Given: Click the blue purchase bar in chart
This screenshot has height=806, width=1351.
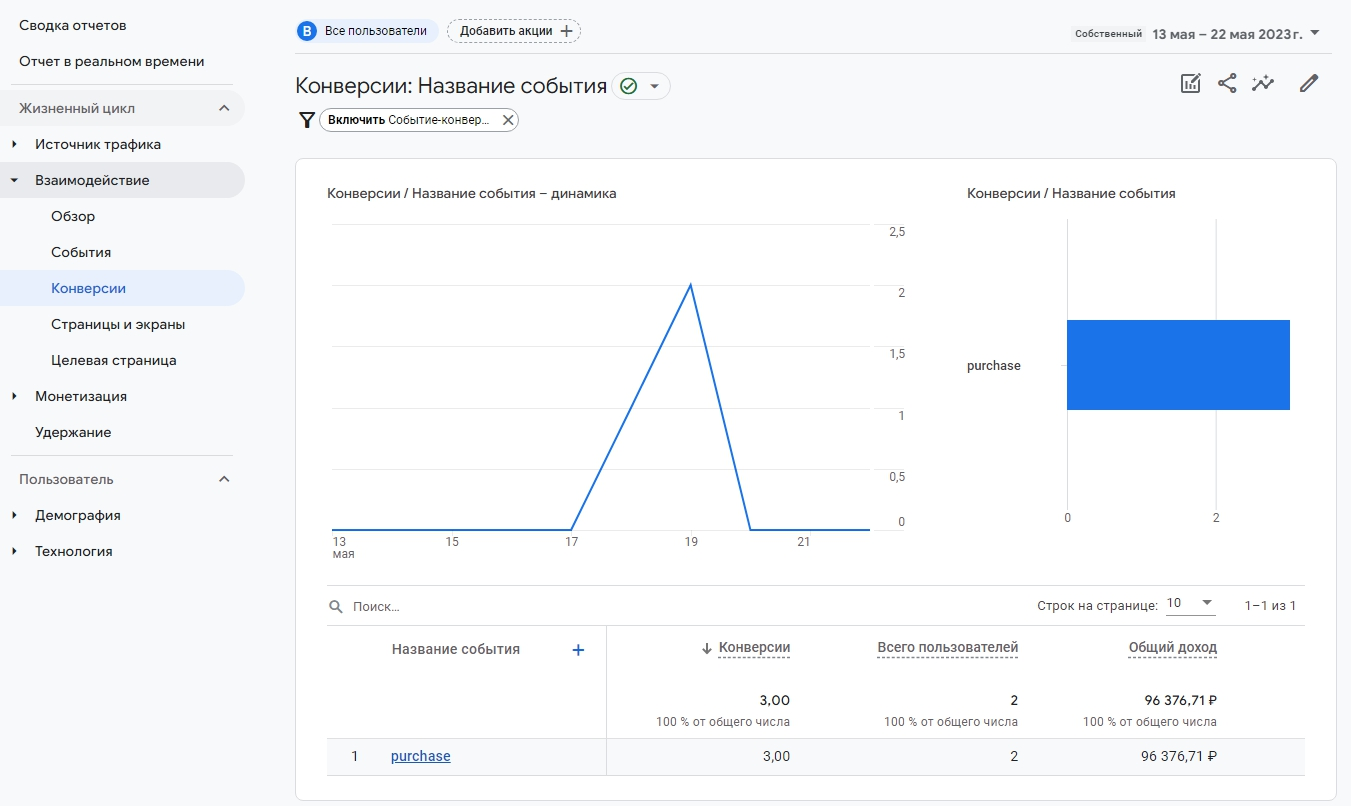Looking at the screenshot, I should click(1178, 365).
